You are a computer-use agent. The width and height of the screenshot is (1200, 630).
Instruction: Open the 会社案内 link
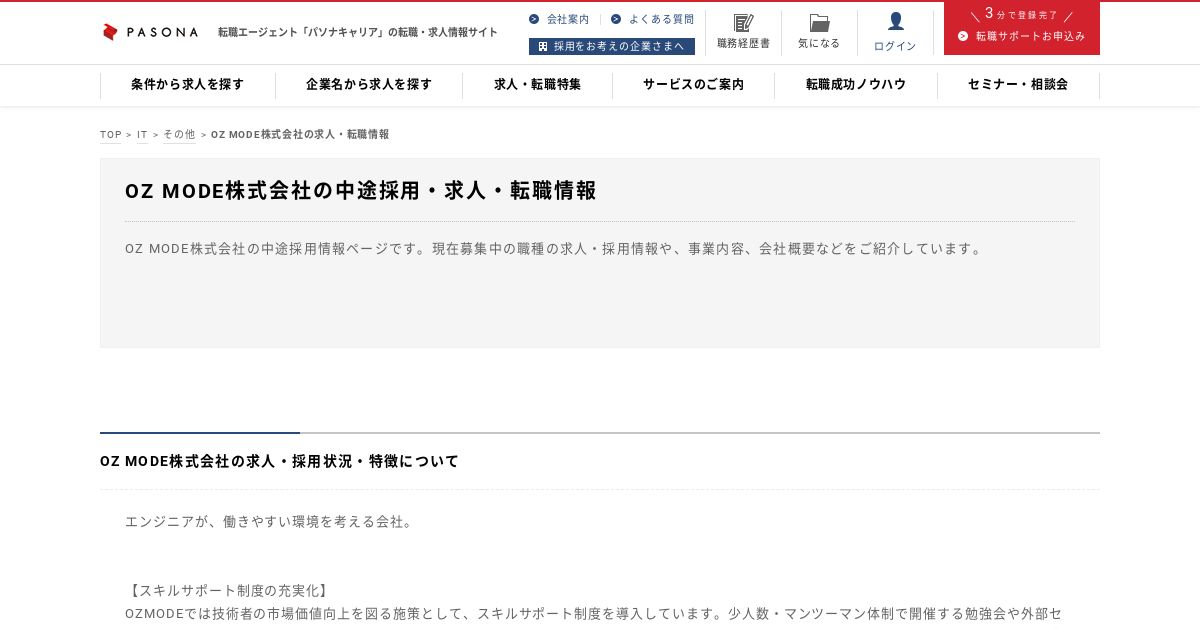pos(568,19)
